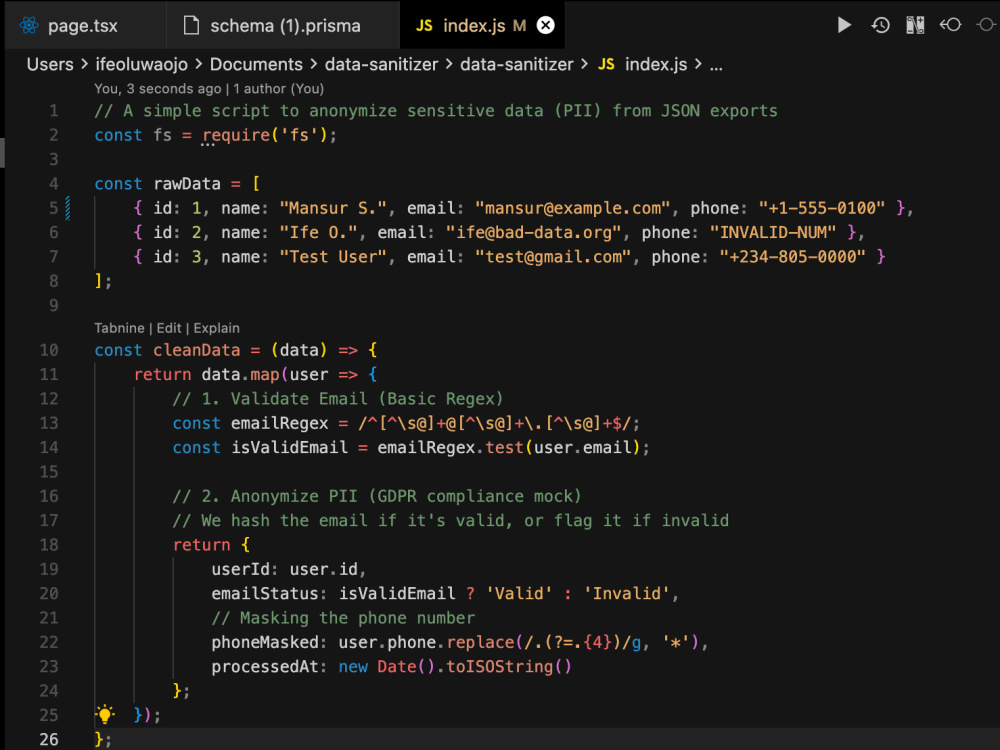Click the first data-sanitizer breadcrumb
This screenshot has width=1000, height=750.
click(381, 64)
